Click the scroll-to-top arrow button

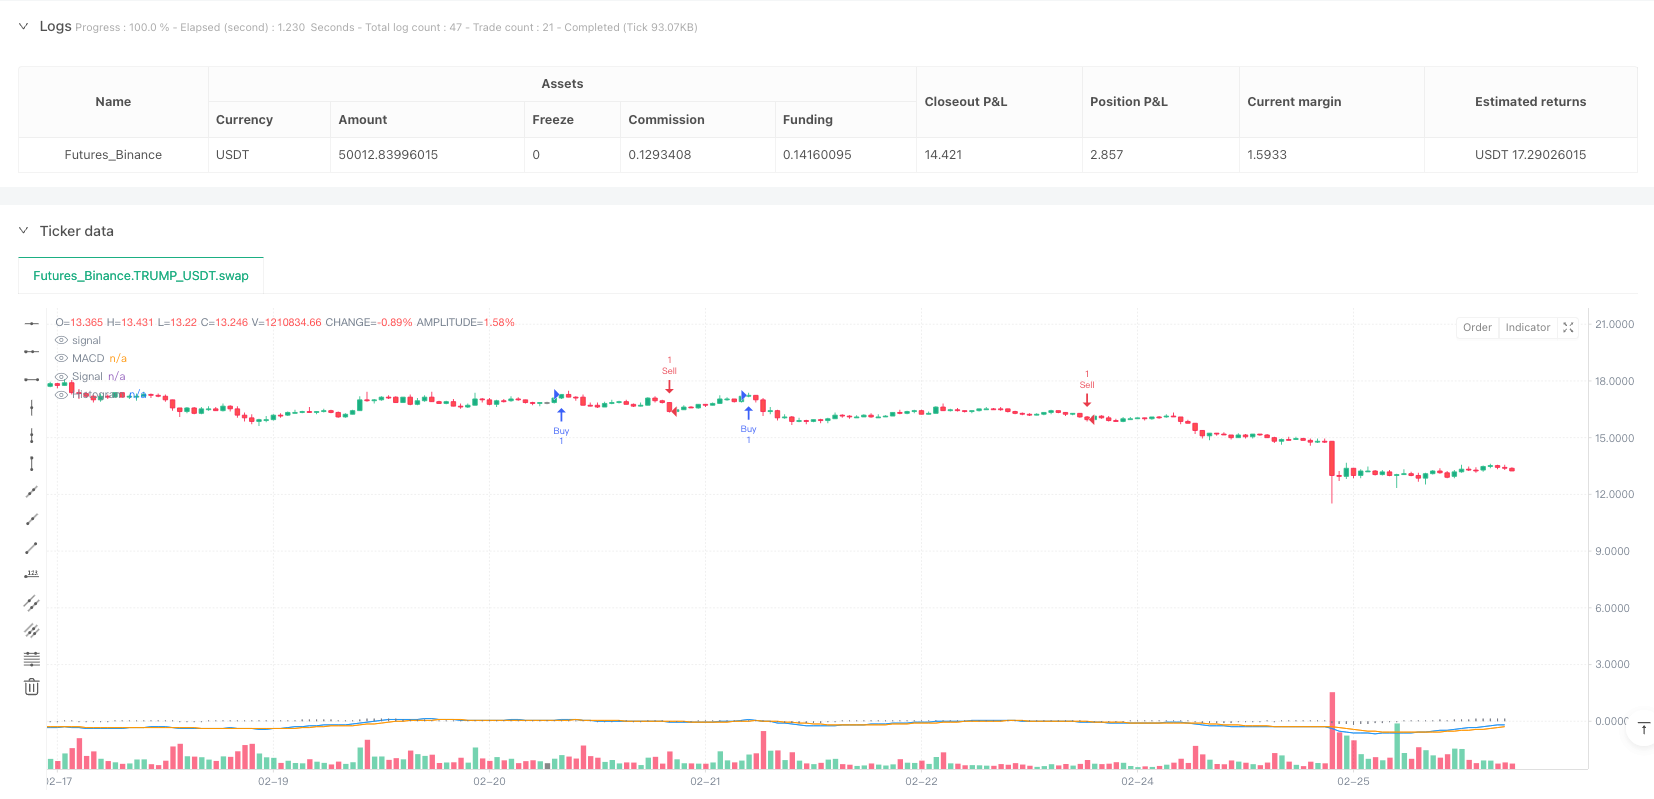(1642, 729)
